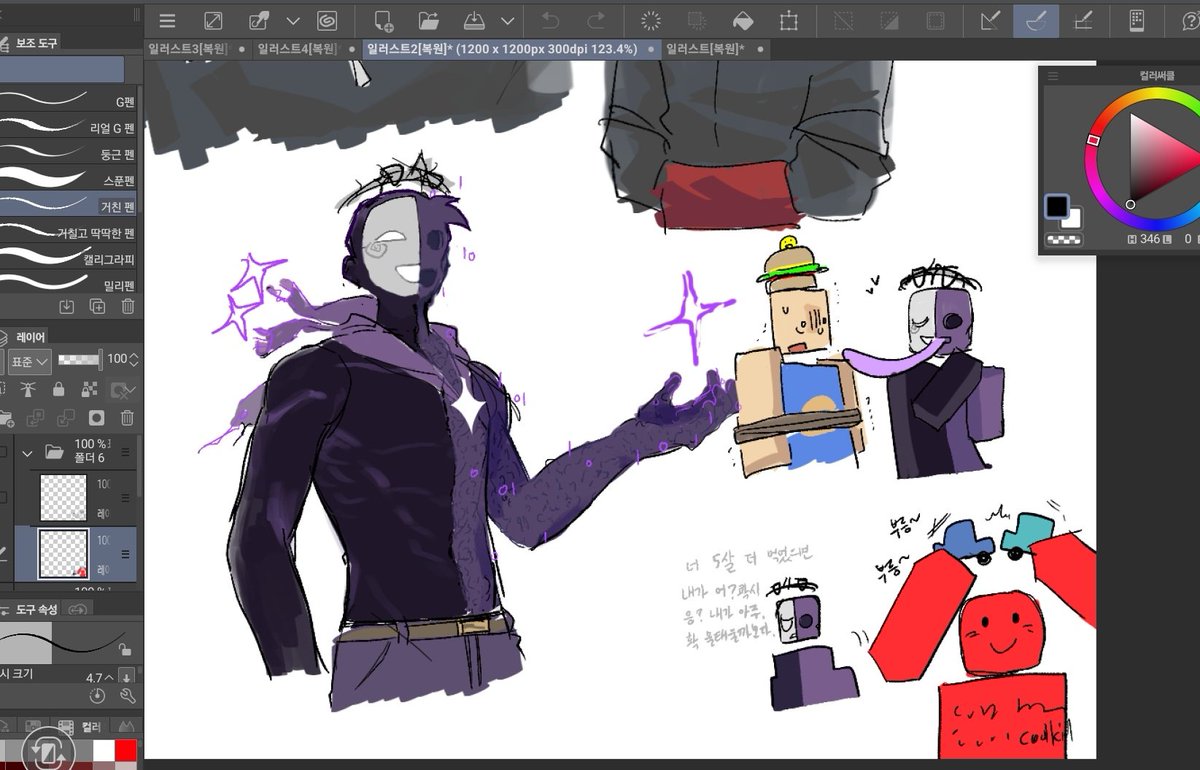The height and width of the screenshot is (770, 1200).
Task: Click the scale/rotate transform icon
Action: point(789,20)
